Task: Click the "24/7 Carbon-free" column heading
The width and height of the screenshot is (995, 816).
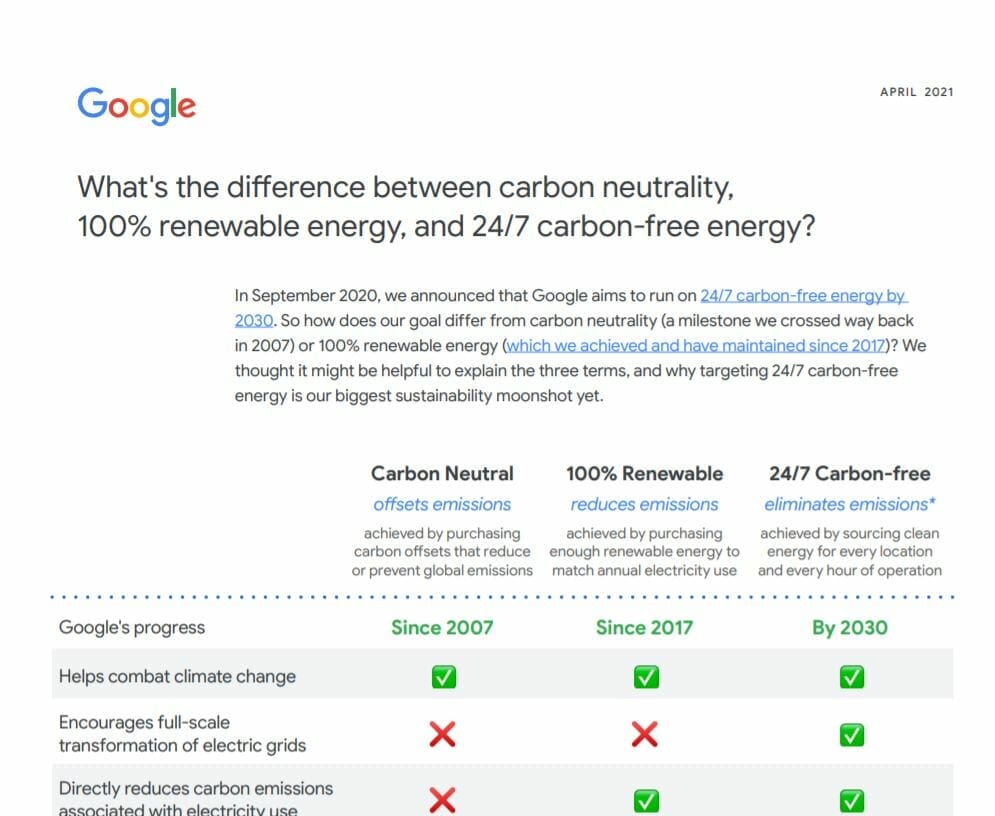Action: click(x=849, y=474)
